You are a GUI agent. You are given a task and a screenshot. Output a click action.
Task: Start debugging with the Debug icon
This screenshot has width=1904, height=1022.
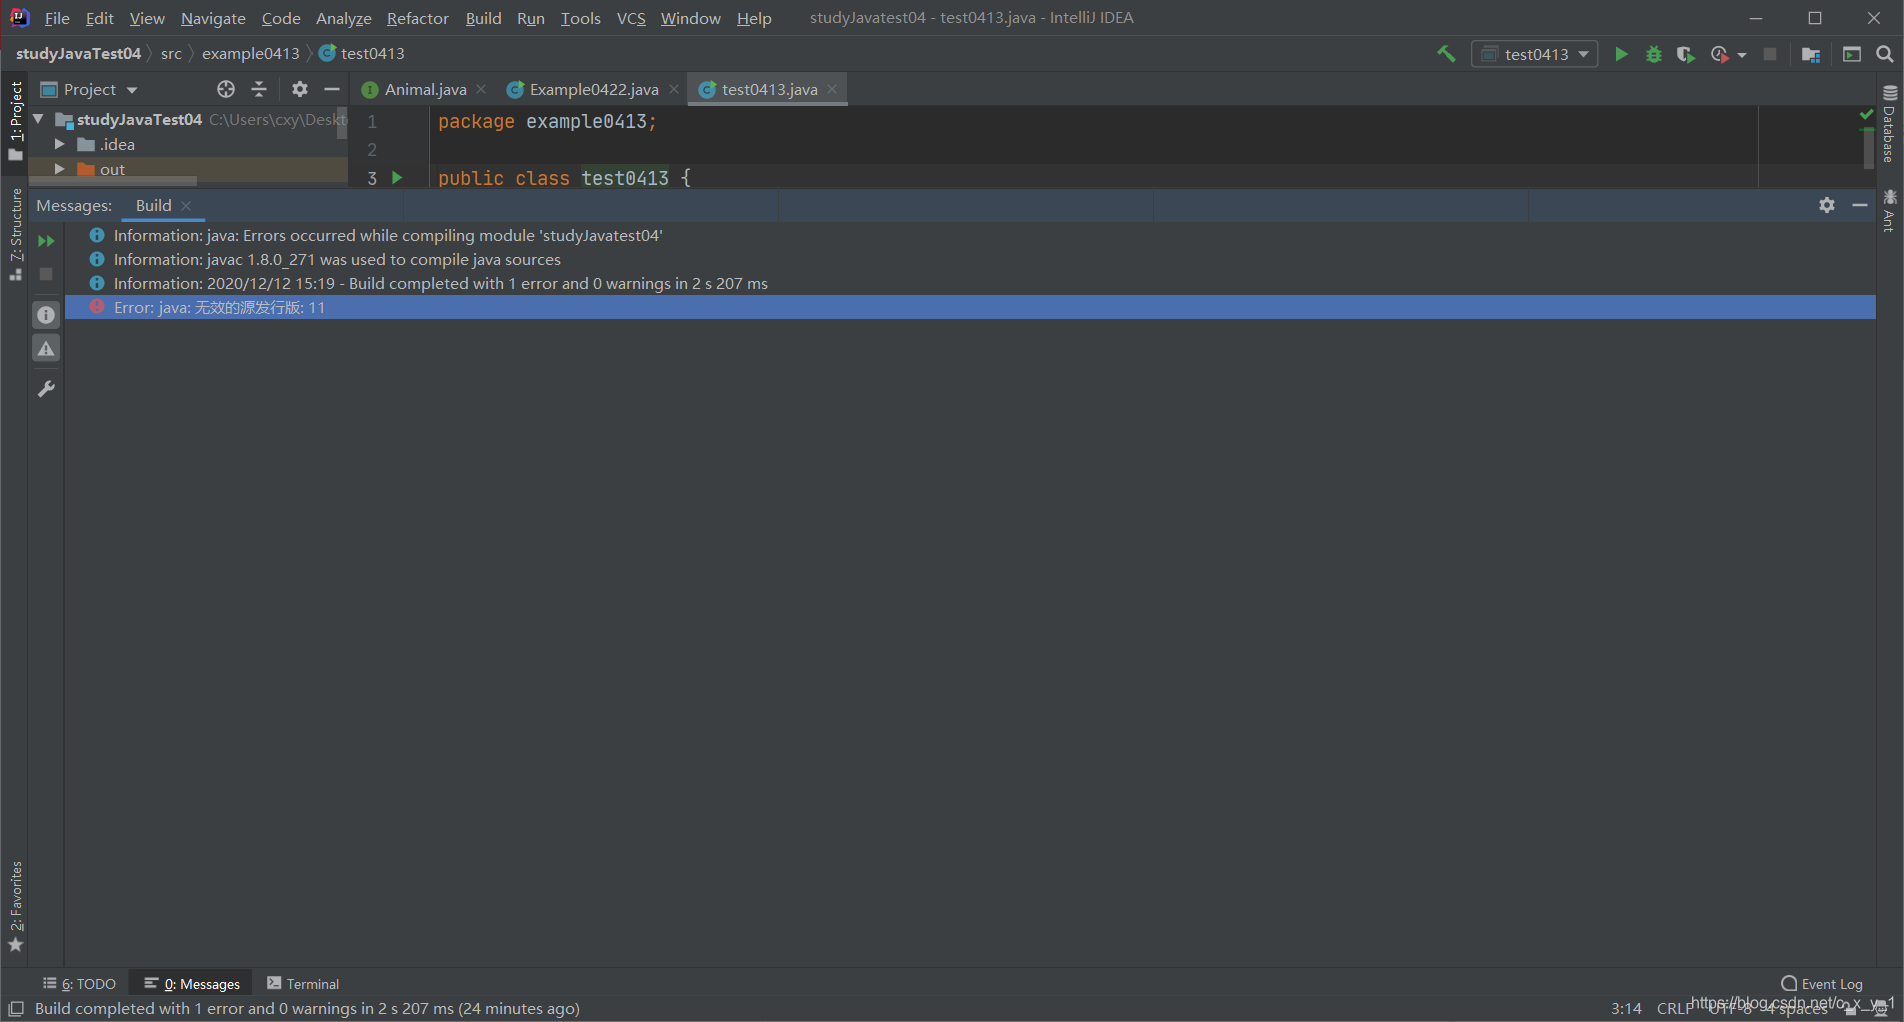click(x=1653, y=54)
